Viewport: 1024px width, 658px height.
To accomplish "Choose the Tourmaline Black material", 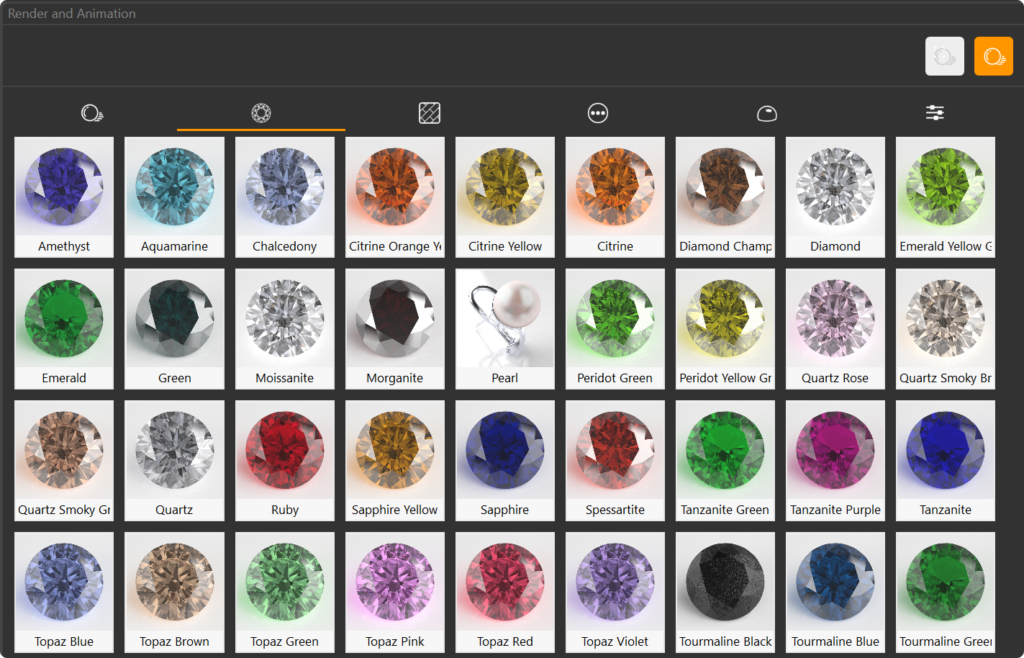I will 725,592.
